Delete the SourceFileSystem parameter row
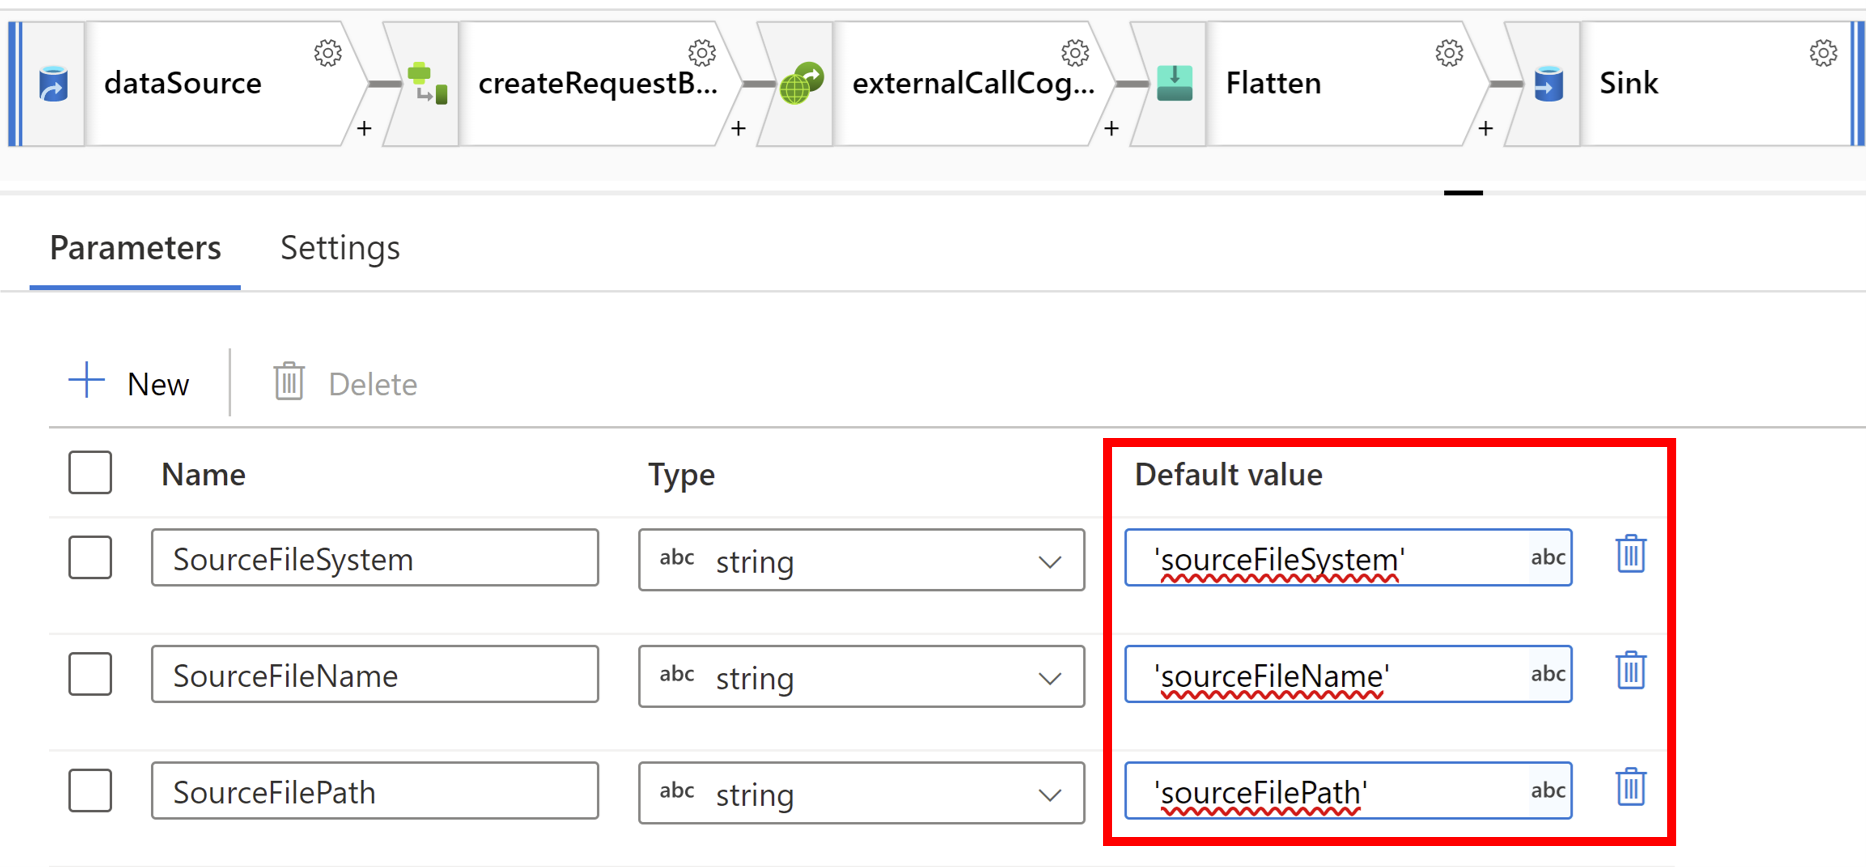 tap(1630, 554)
